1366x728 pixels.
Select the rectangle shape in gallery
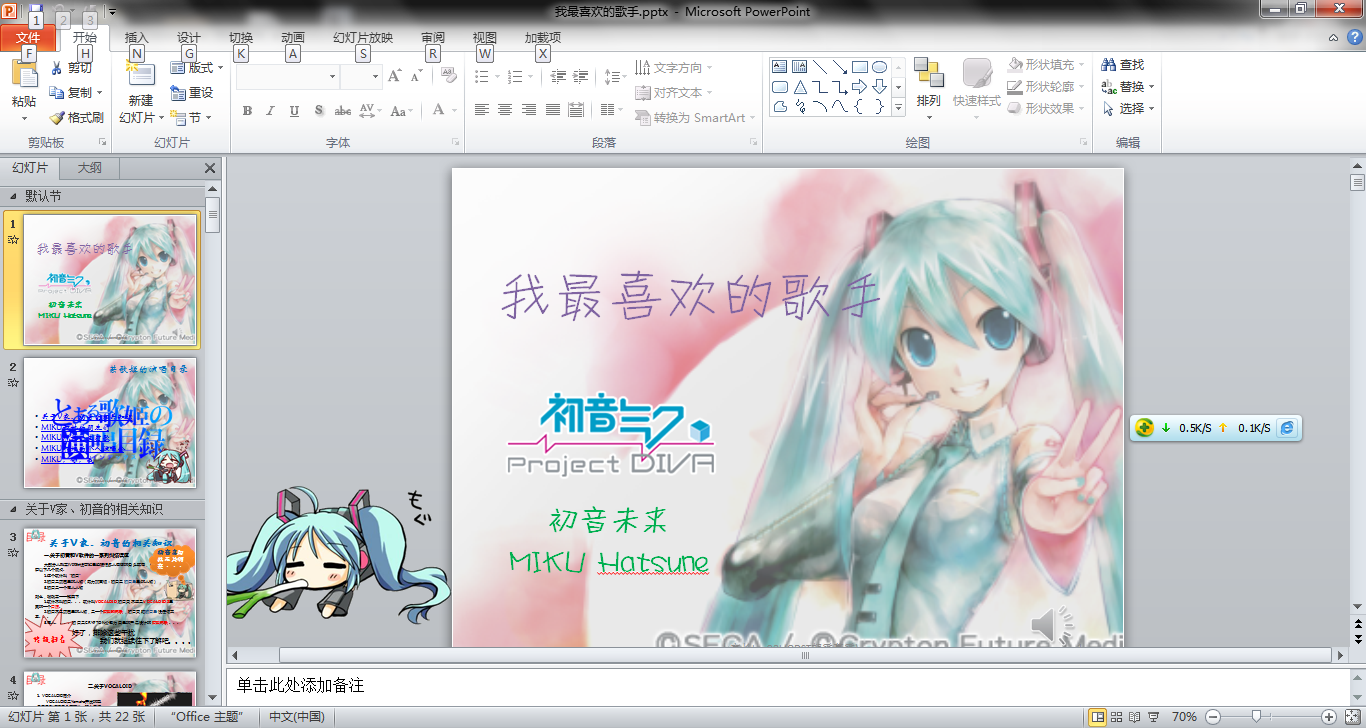coord(860,67)
